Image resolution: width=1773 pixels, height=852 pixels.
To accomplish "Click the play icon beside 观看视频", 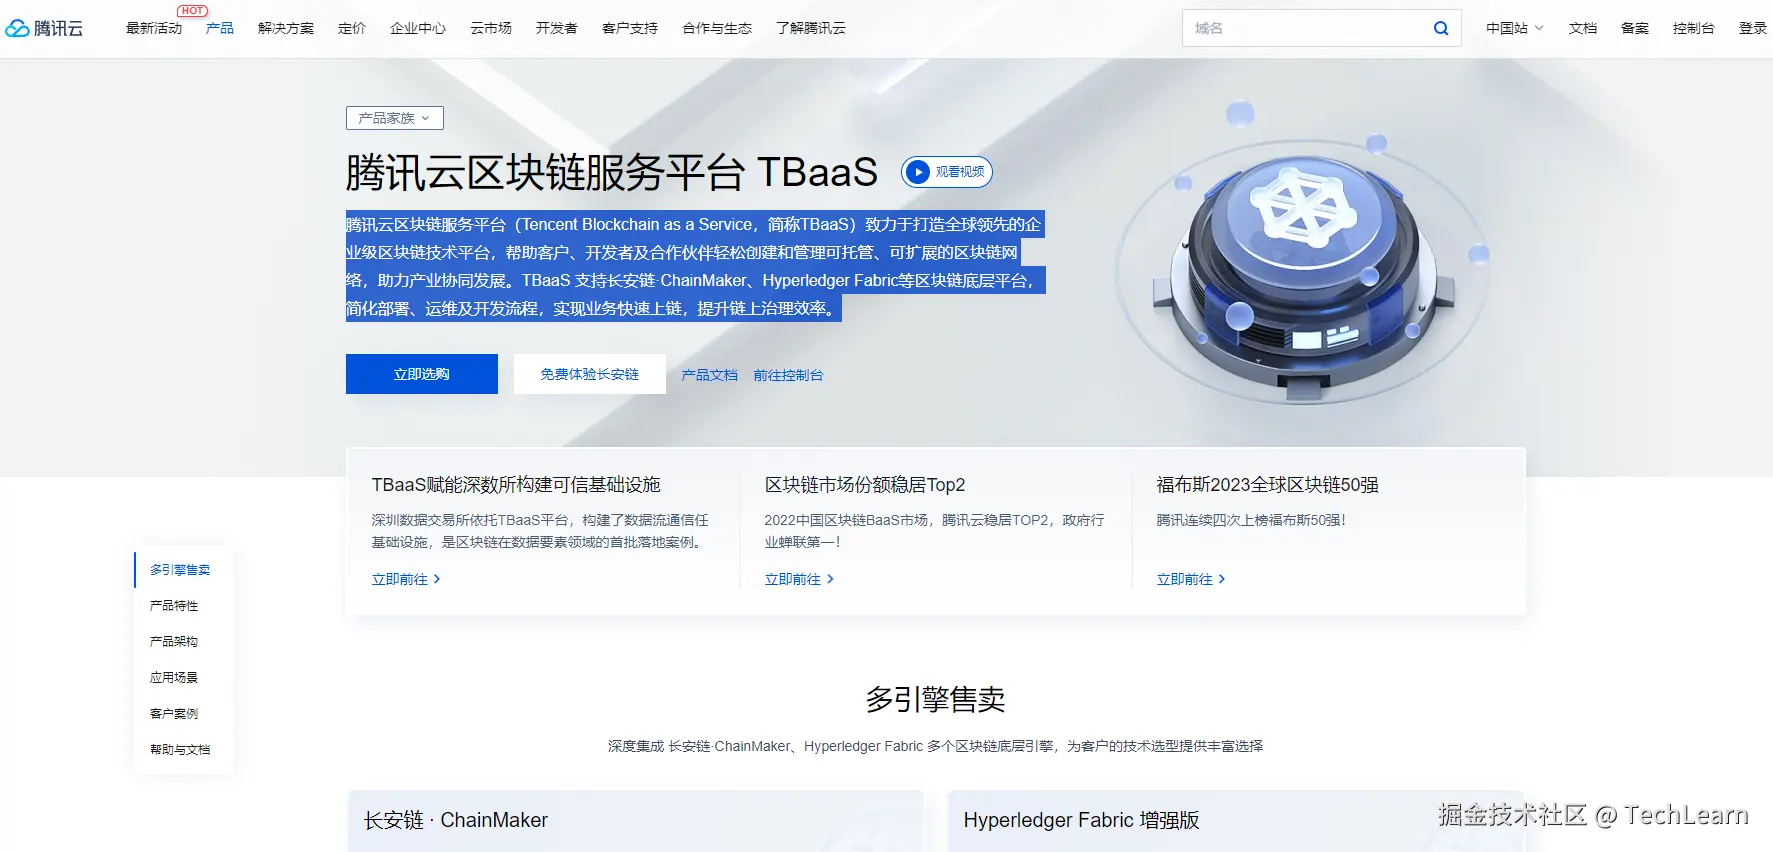I will click(x=917, y=172).
